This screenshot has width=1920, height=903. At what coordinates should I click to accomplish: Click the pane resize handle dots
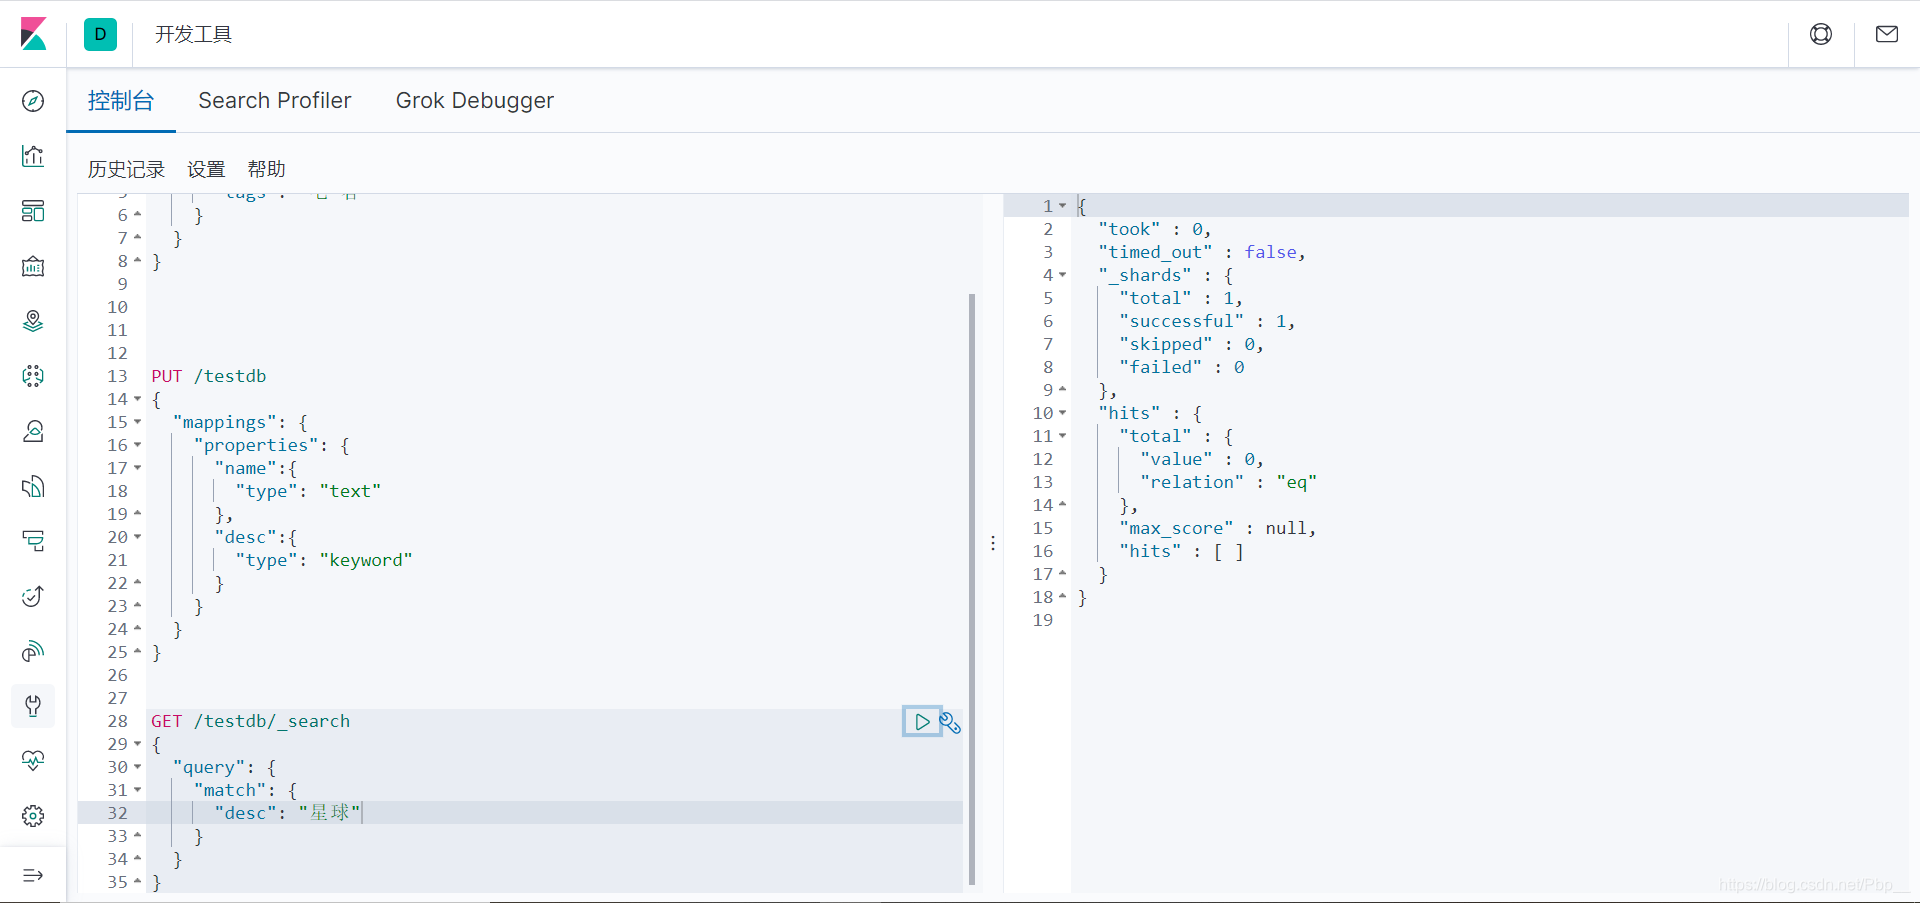(x=993, y=543)
